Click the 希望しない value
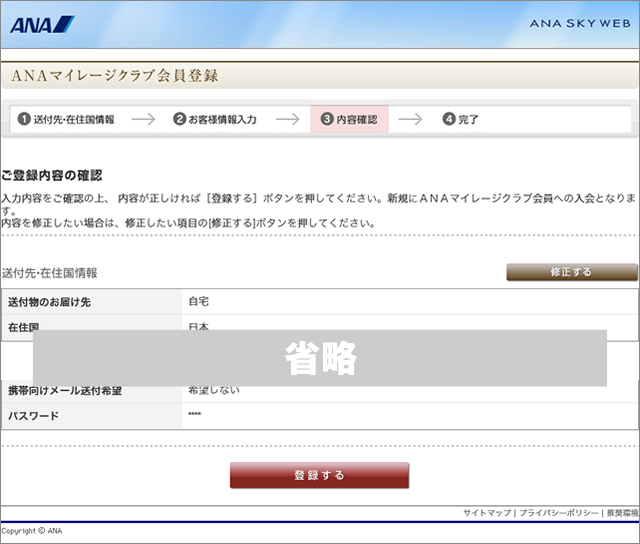Screen dimensions: 640x544 click(214, 390)
